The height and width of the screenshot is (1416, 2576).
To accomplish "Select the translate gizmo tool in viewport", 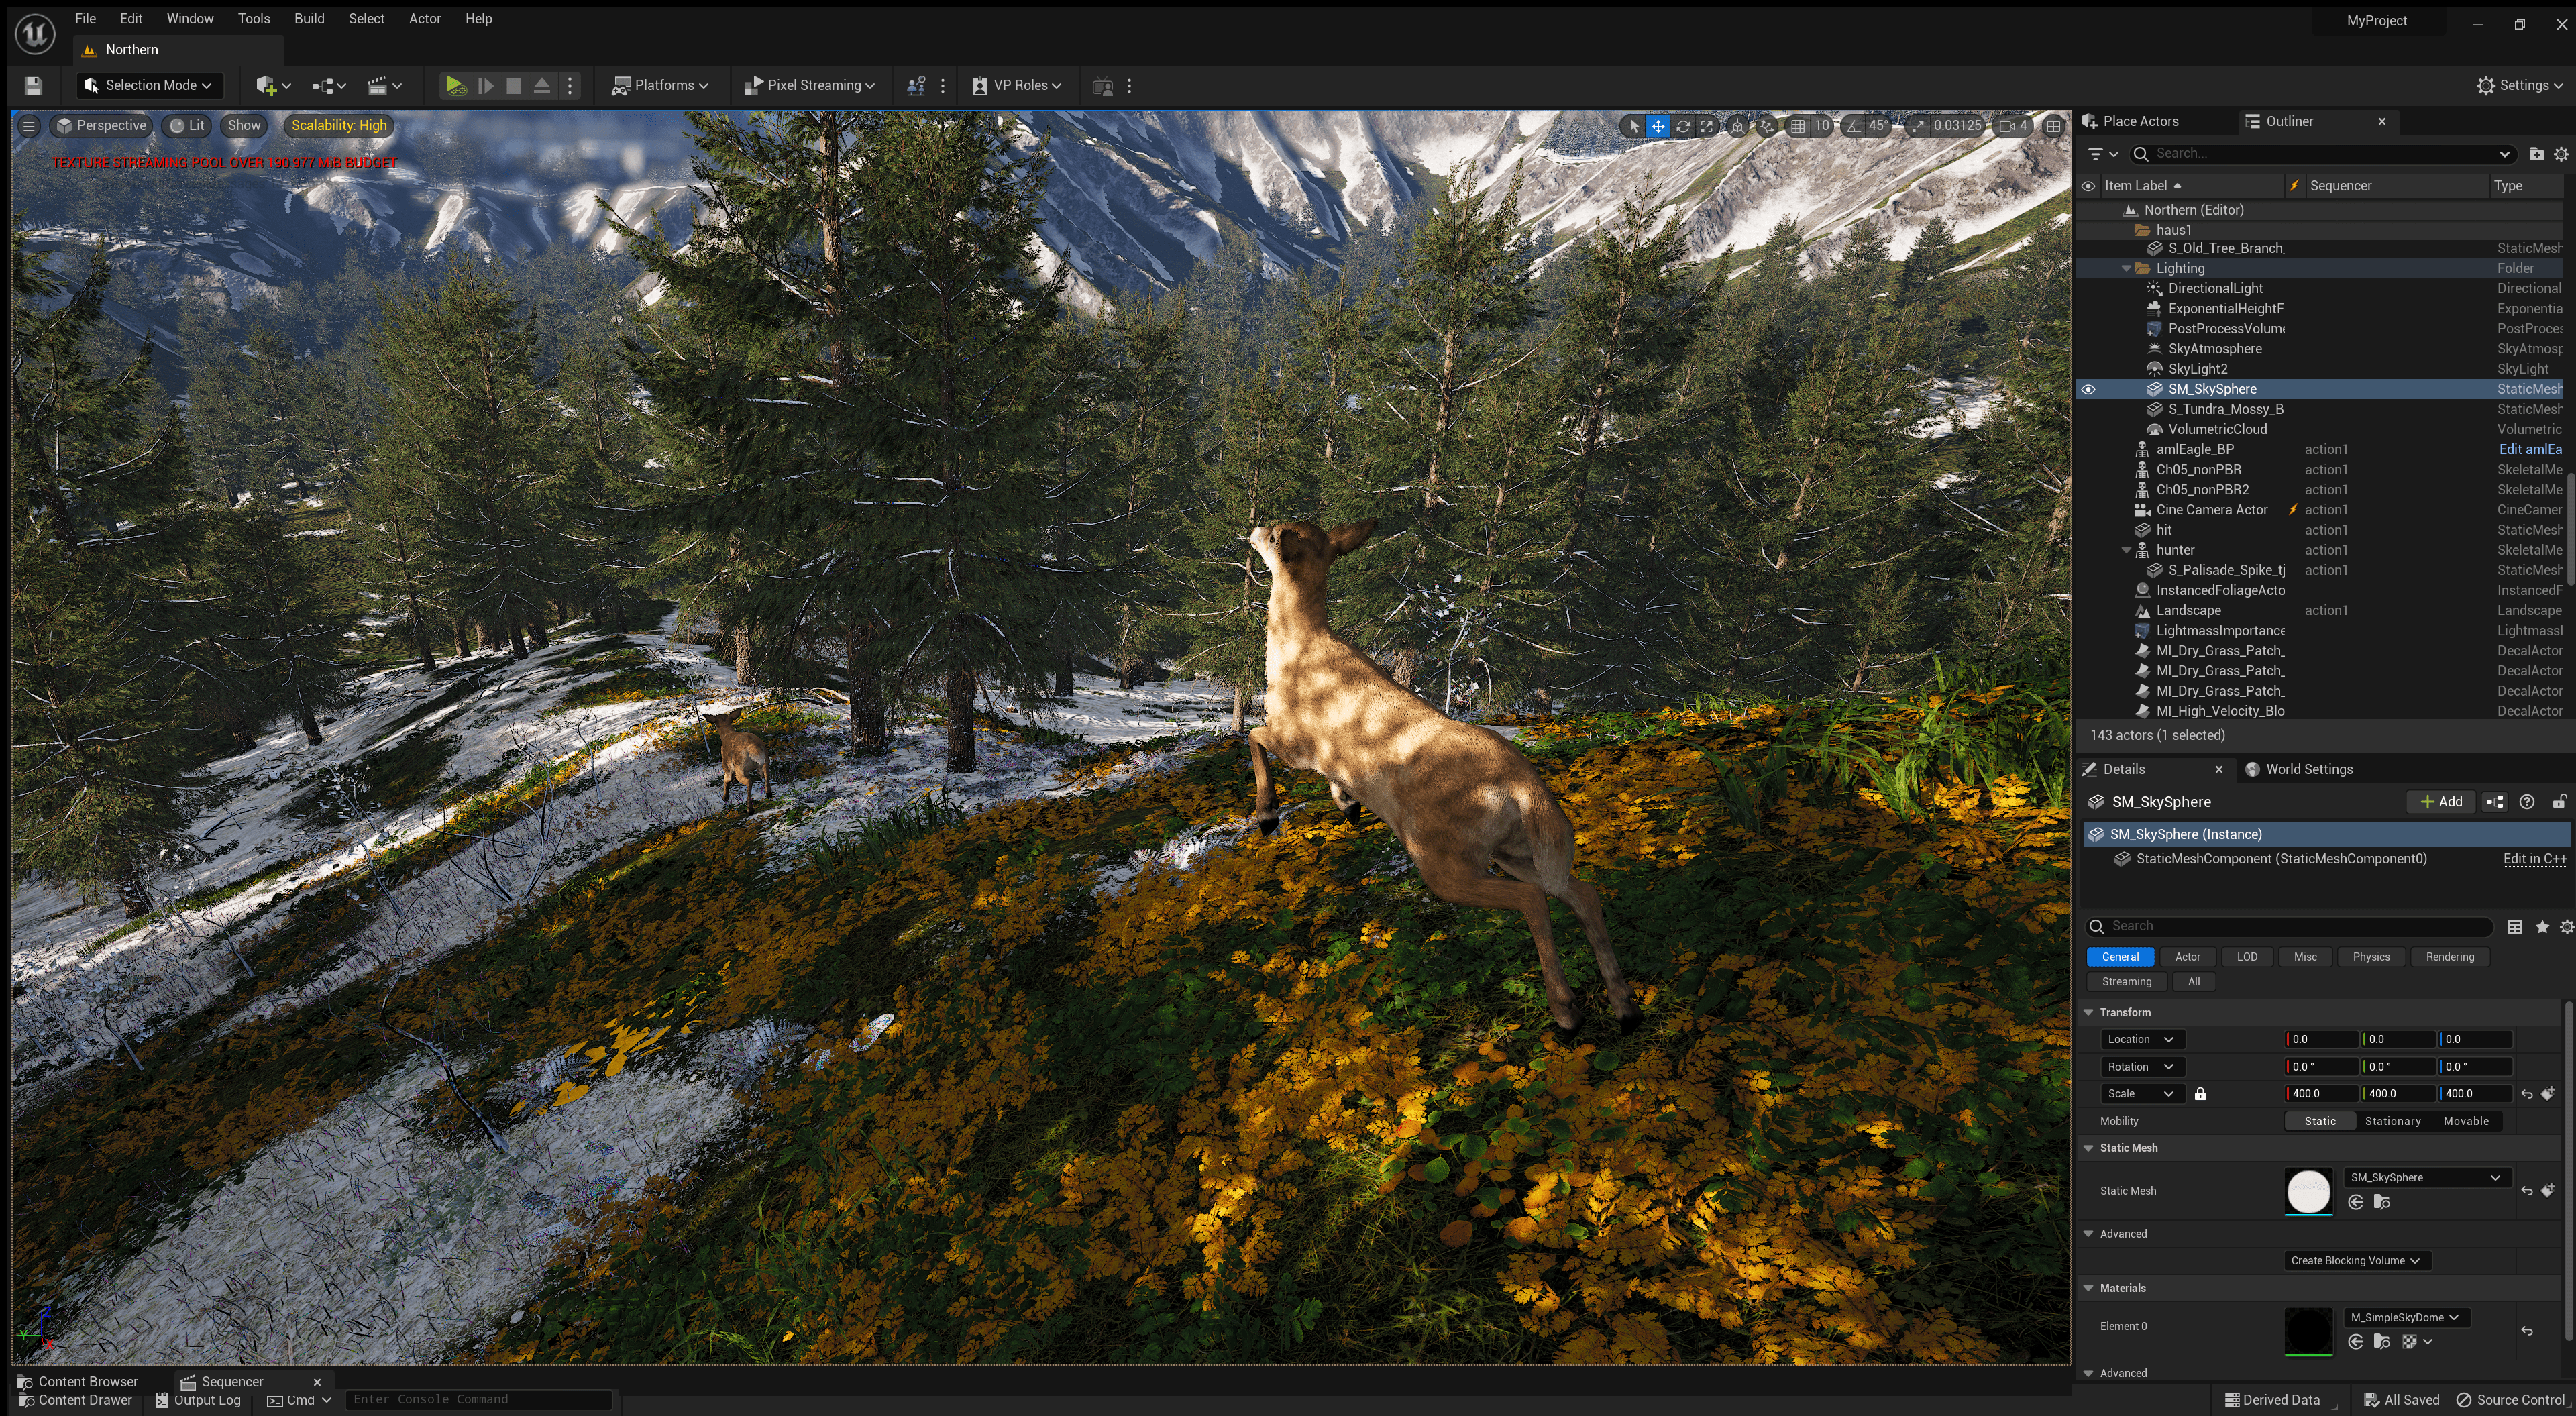I will point(1658,126).
